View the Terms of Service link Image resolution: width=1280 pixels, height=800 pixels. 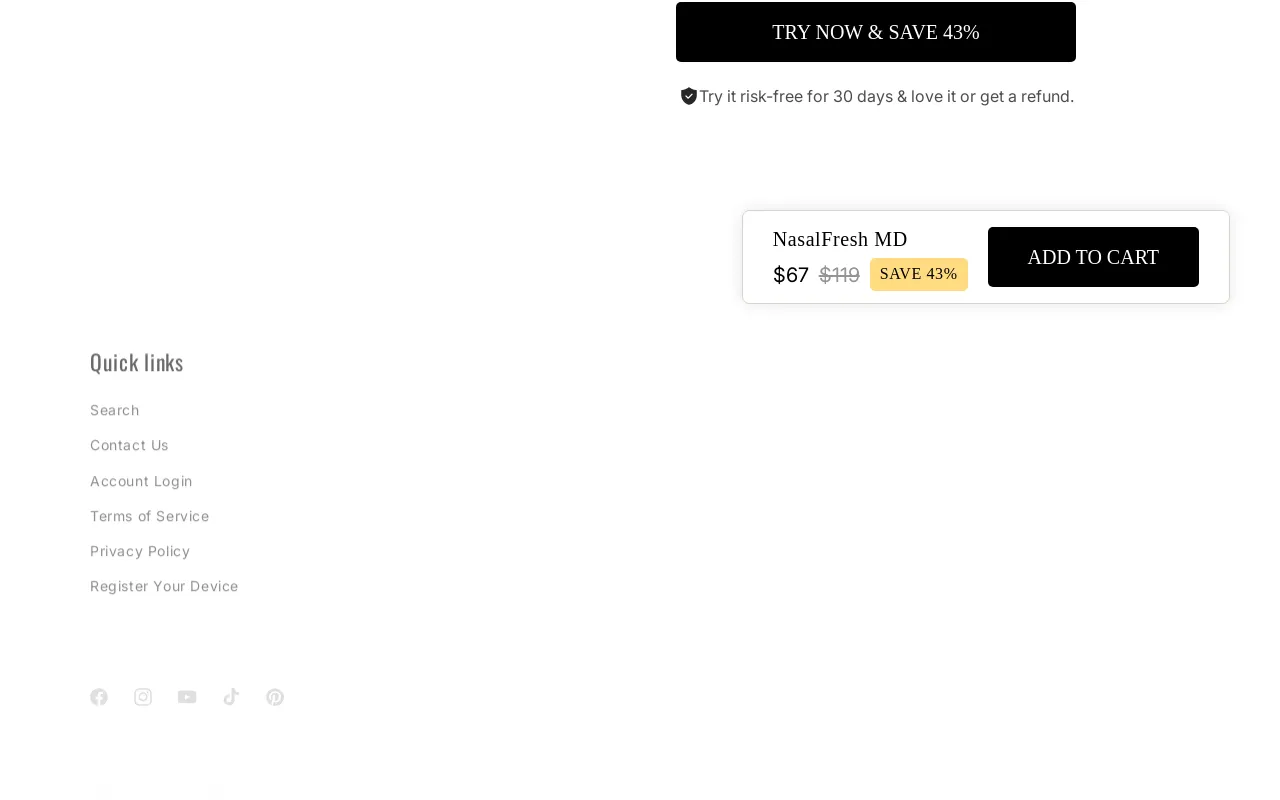click(149, 516)
